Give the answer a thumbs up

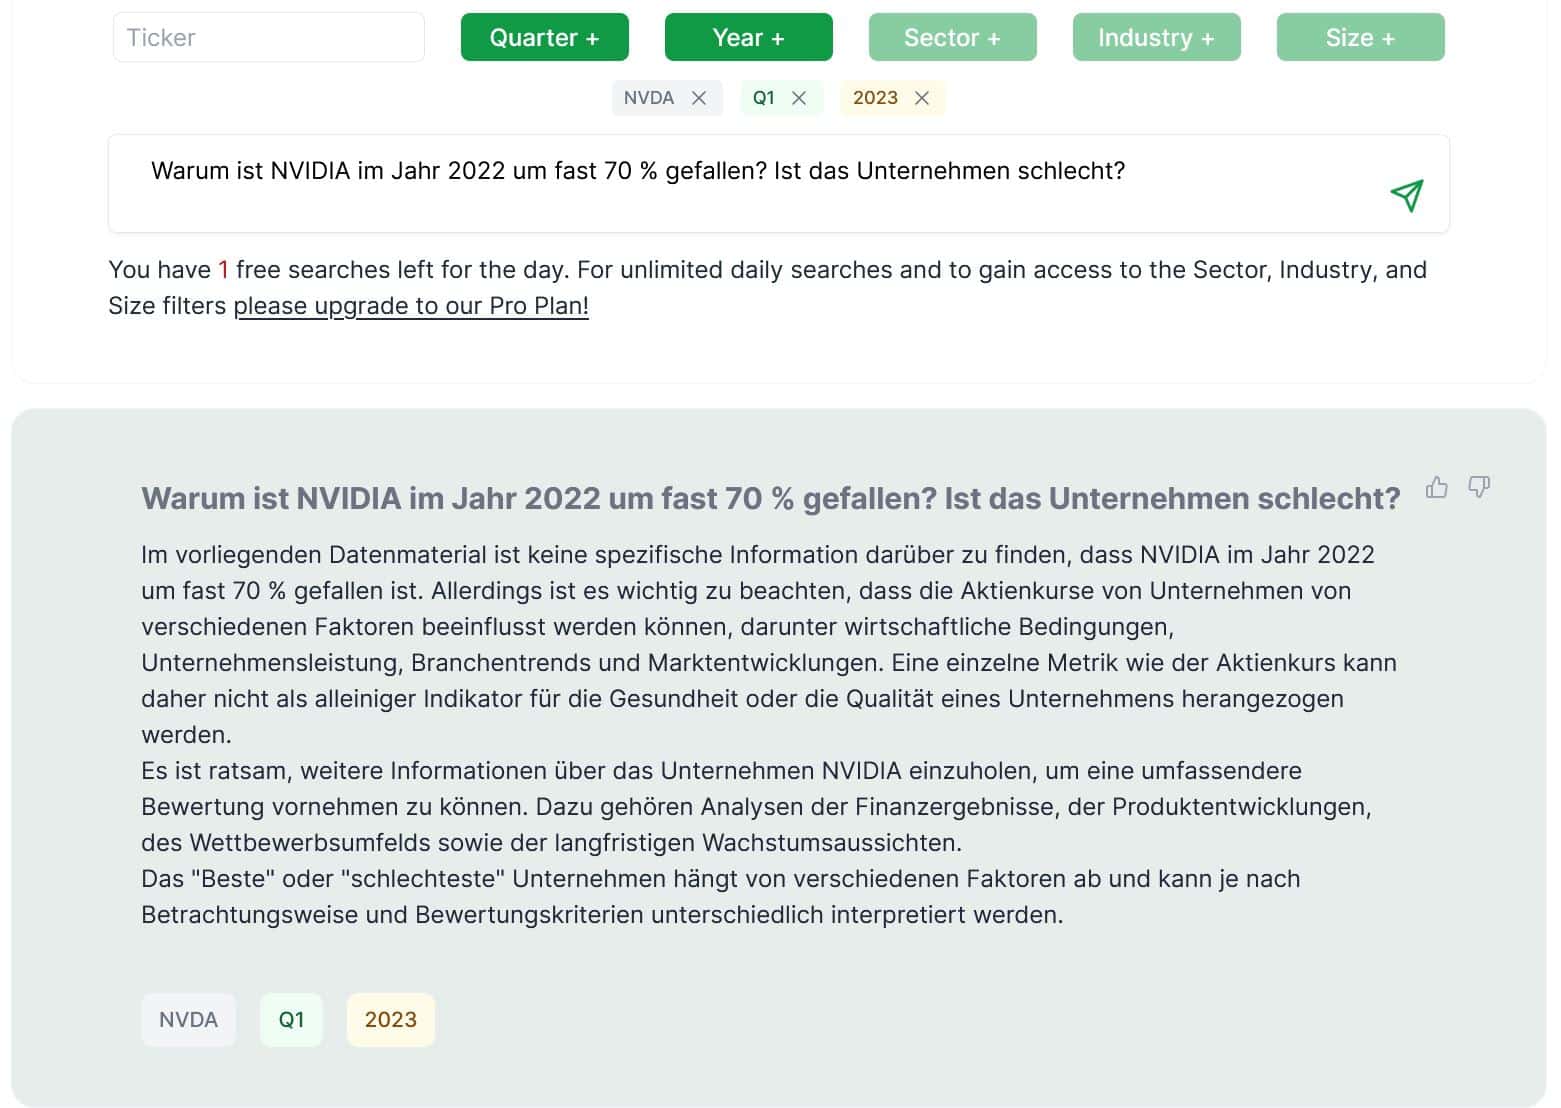pyautogui.click(x=1437, y=487)
